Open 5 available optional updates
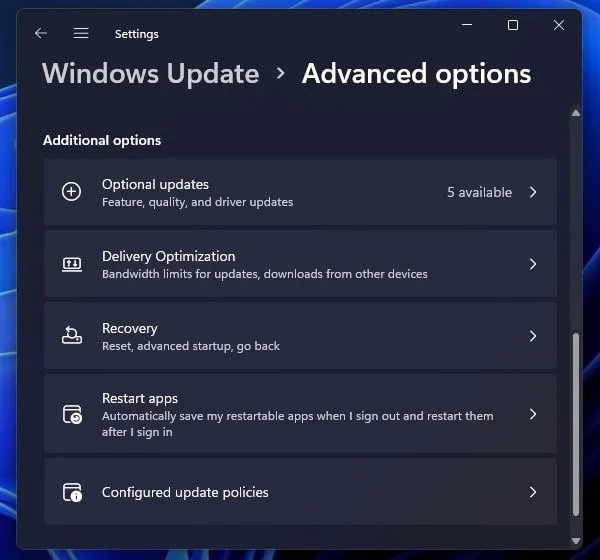 [479, 192]
